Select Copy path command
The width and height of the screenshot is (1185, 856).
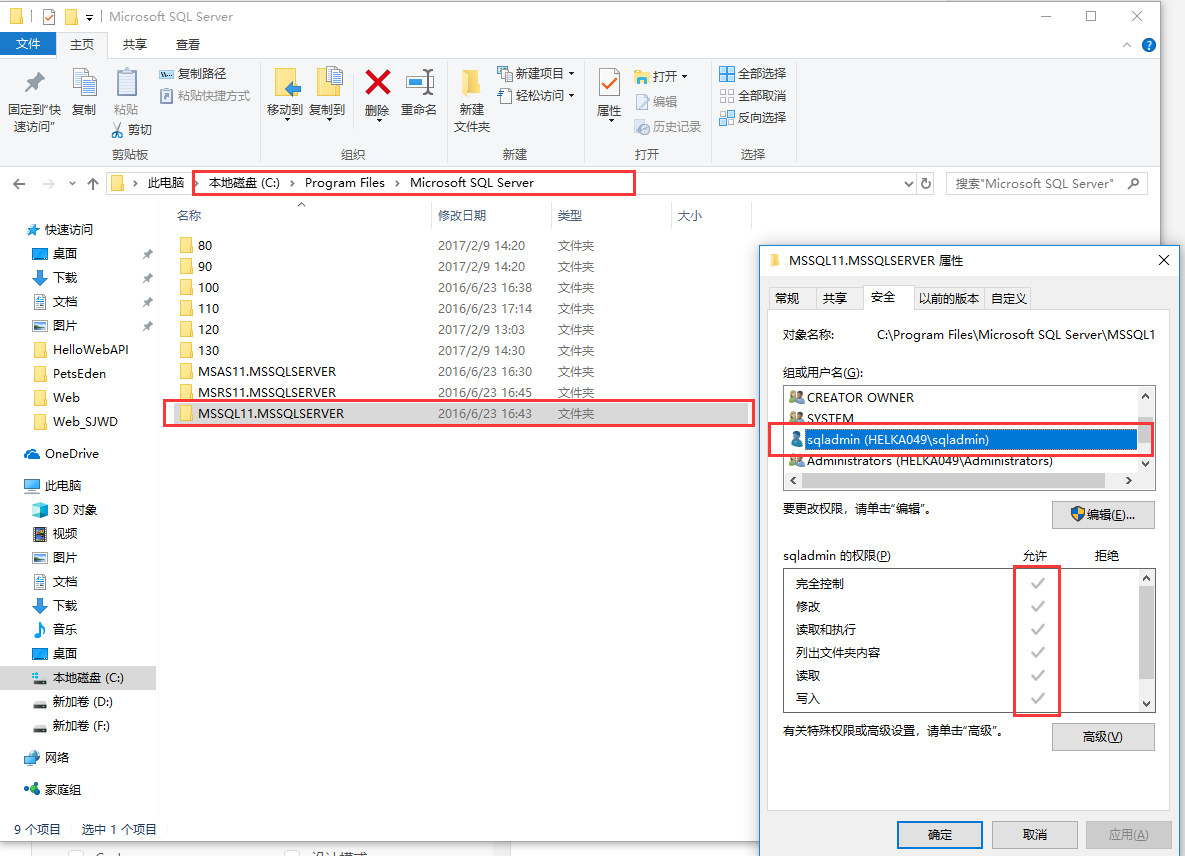pos(193,73)
